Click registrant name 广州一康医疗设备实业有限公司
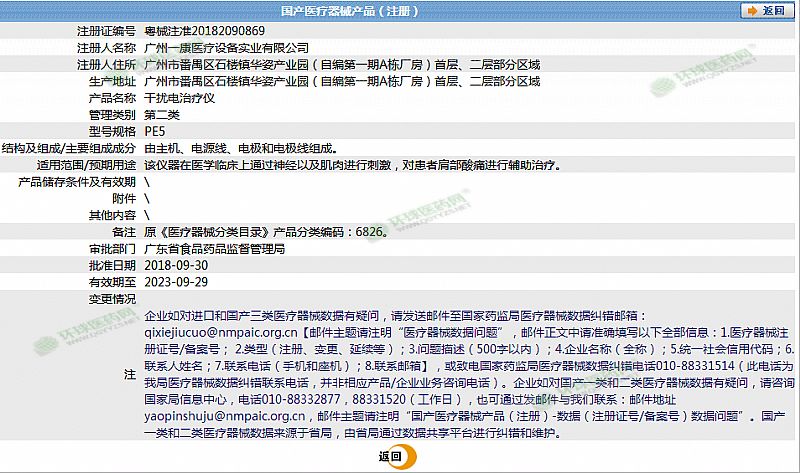The width and height of the screenshot is (800, 473). tap(227, 48)
